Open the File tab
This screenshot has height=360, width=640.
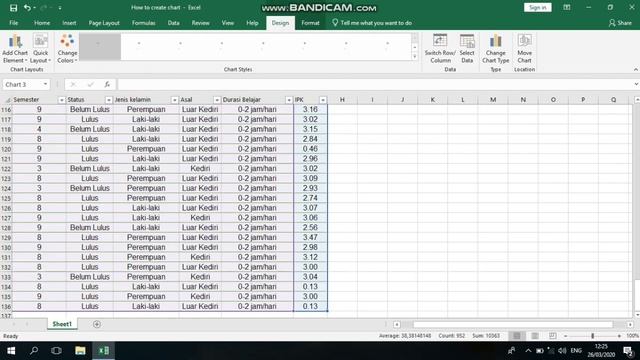point(13,23)
